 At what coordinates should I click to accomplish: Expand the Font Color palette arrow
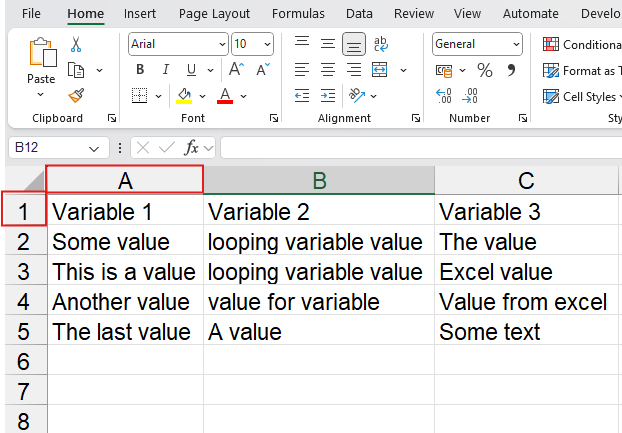coord(244,96)
